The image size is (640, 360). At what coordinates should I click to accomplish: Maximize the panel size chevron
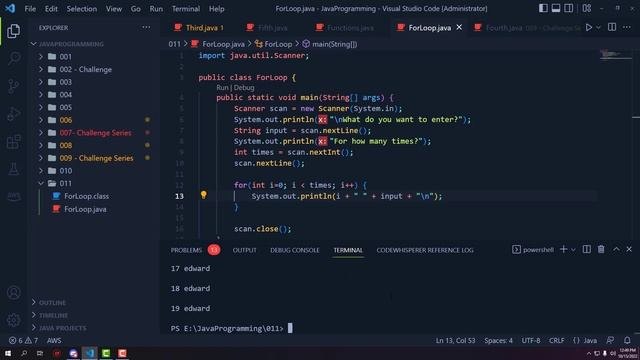(616, 249)
